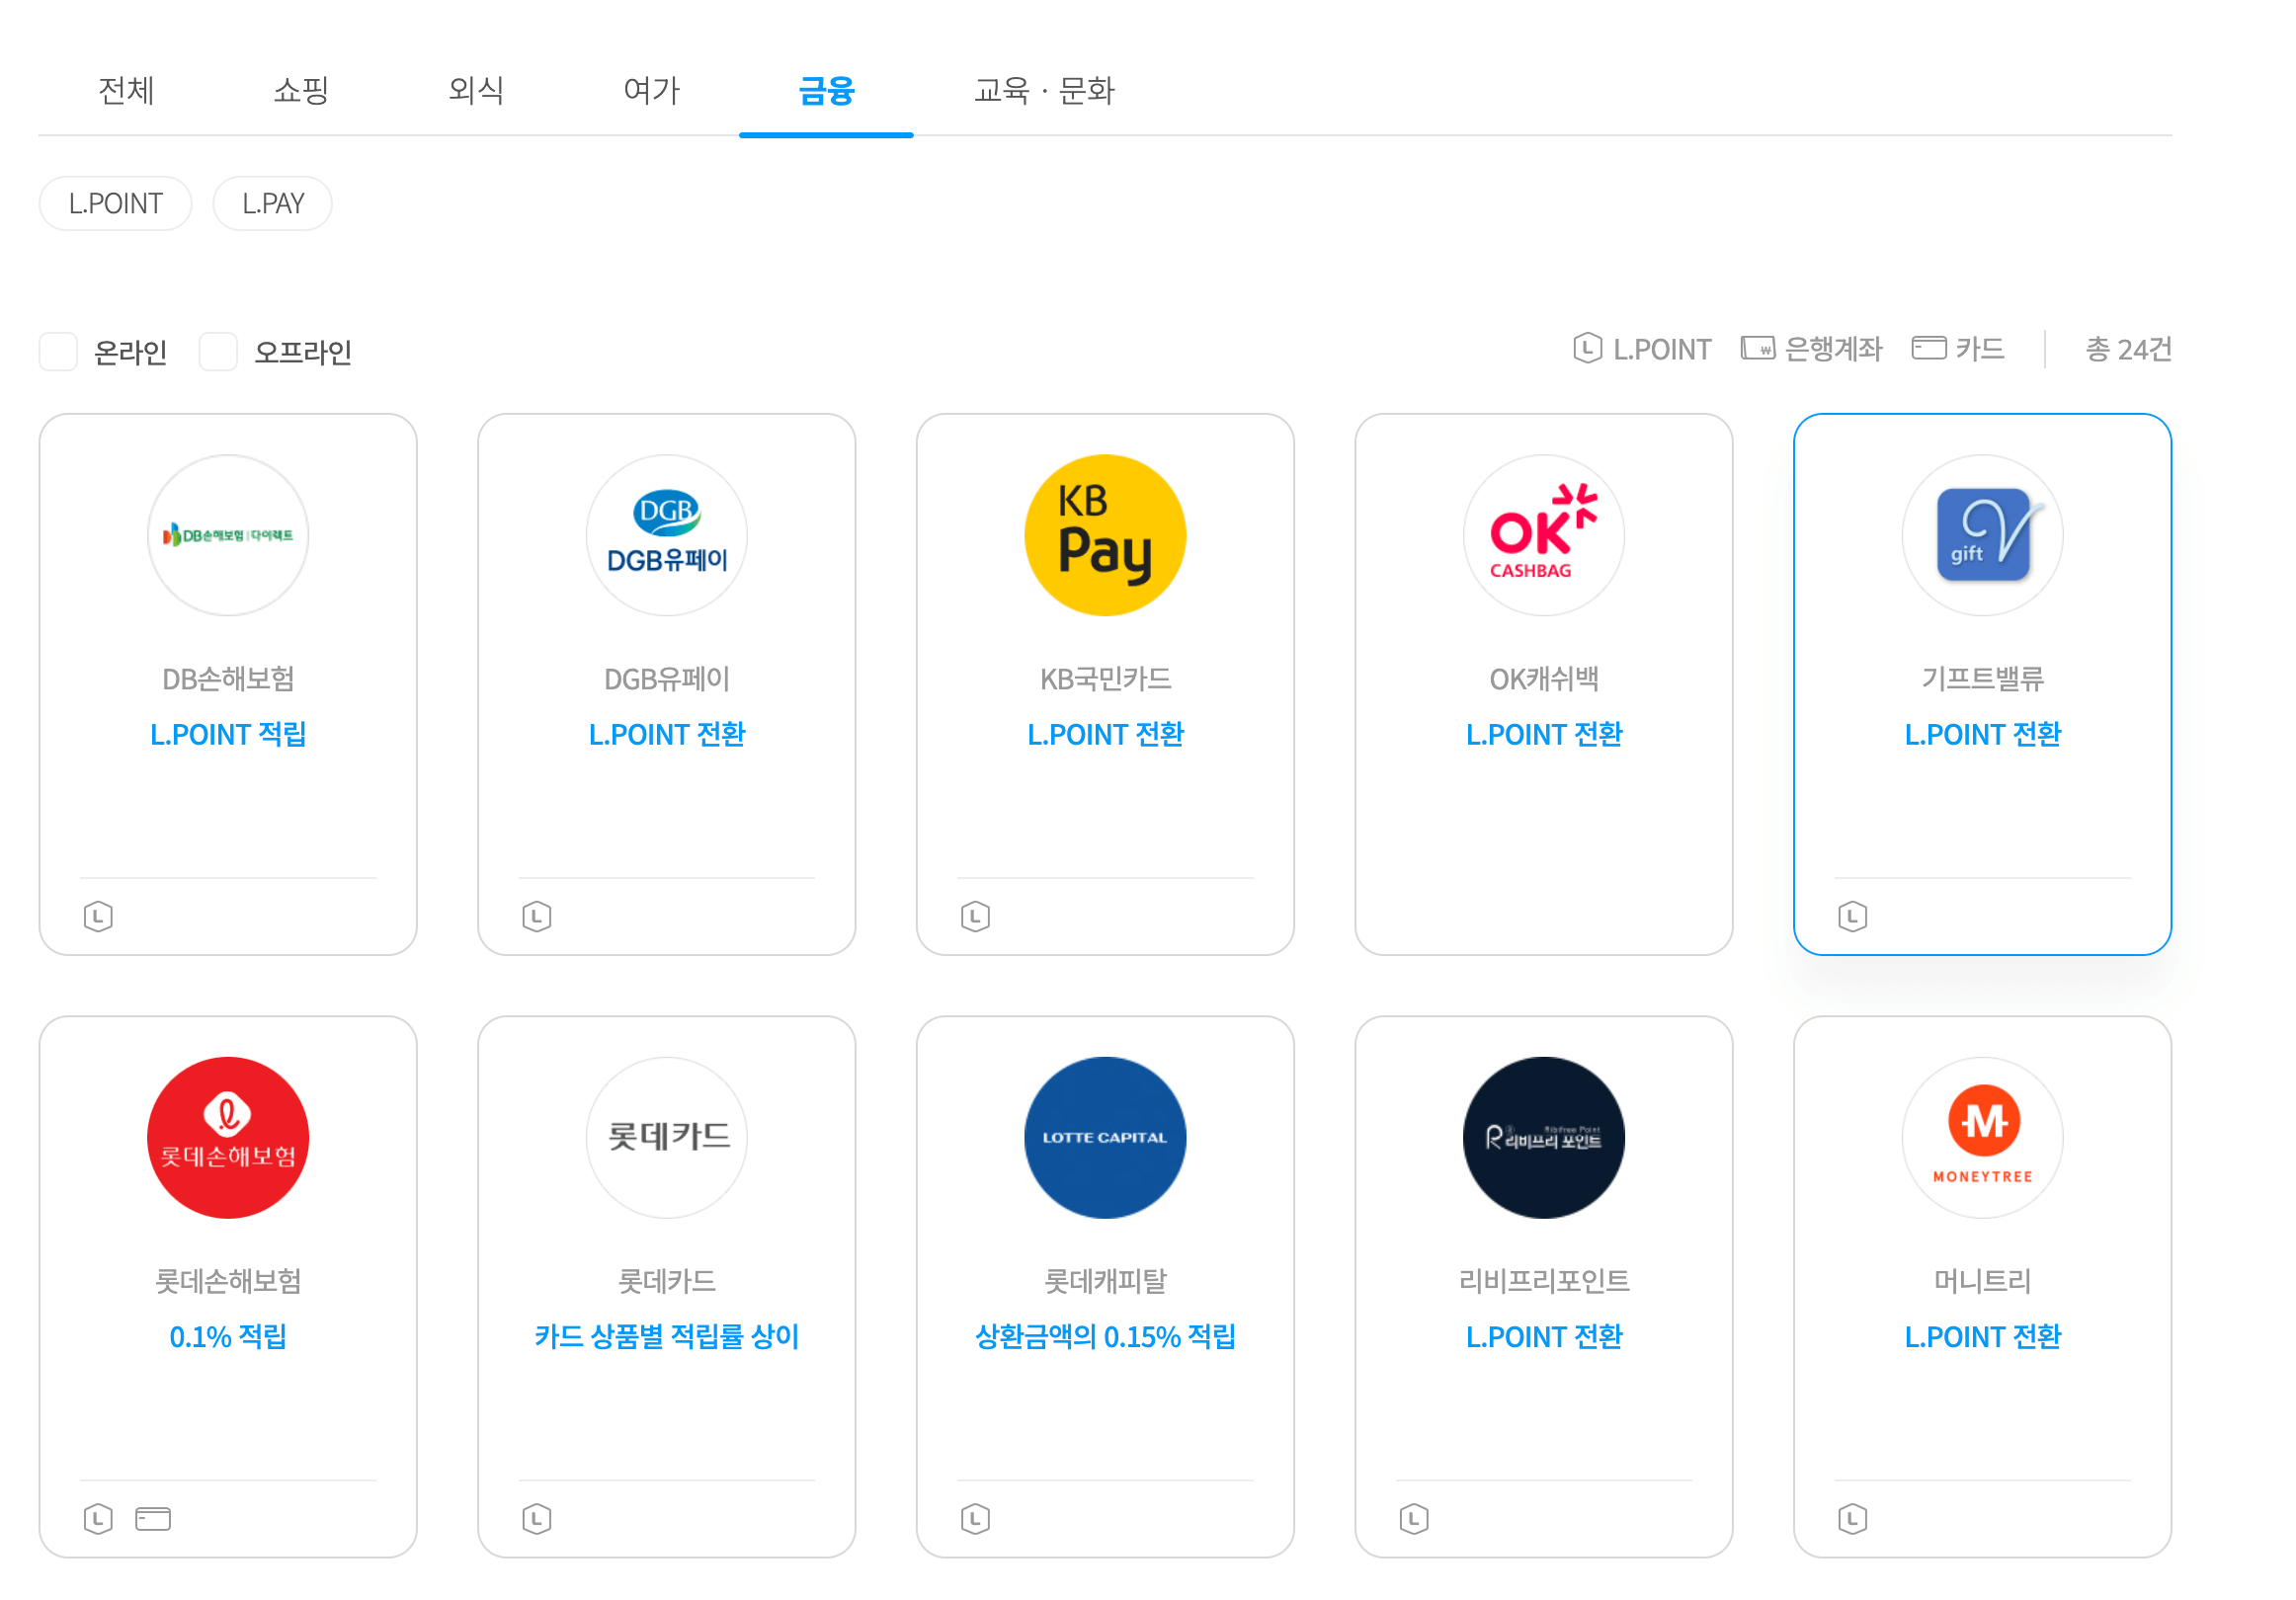The width and height of the screenshot is (2296, 1600).
Task: Click L.POINT icon under 롯데카드 tile
Action: [x=537, y=1518]
